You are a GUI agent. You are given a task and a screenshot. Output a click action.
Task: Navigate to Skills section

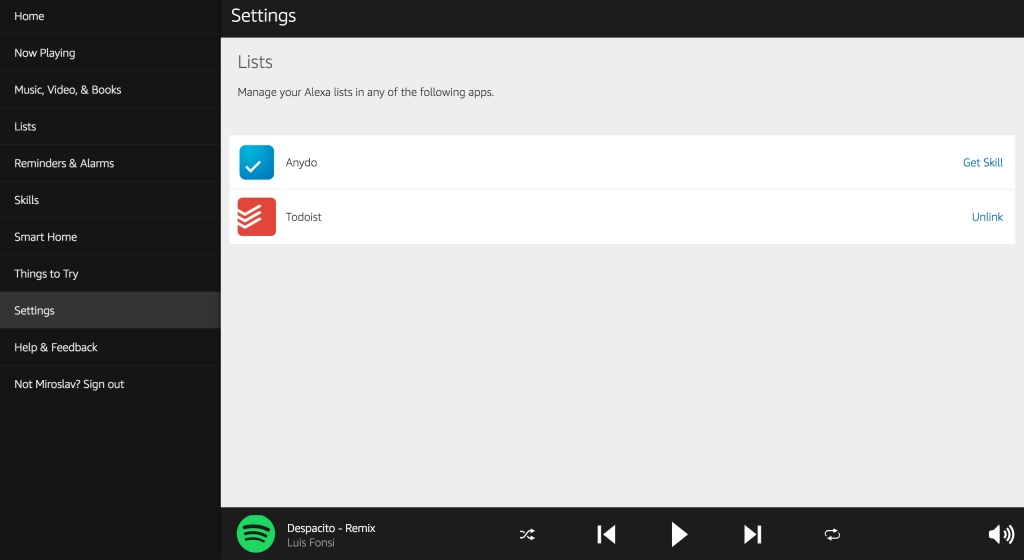[x=27, y=200]
